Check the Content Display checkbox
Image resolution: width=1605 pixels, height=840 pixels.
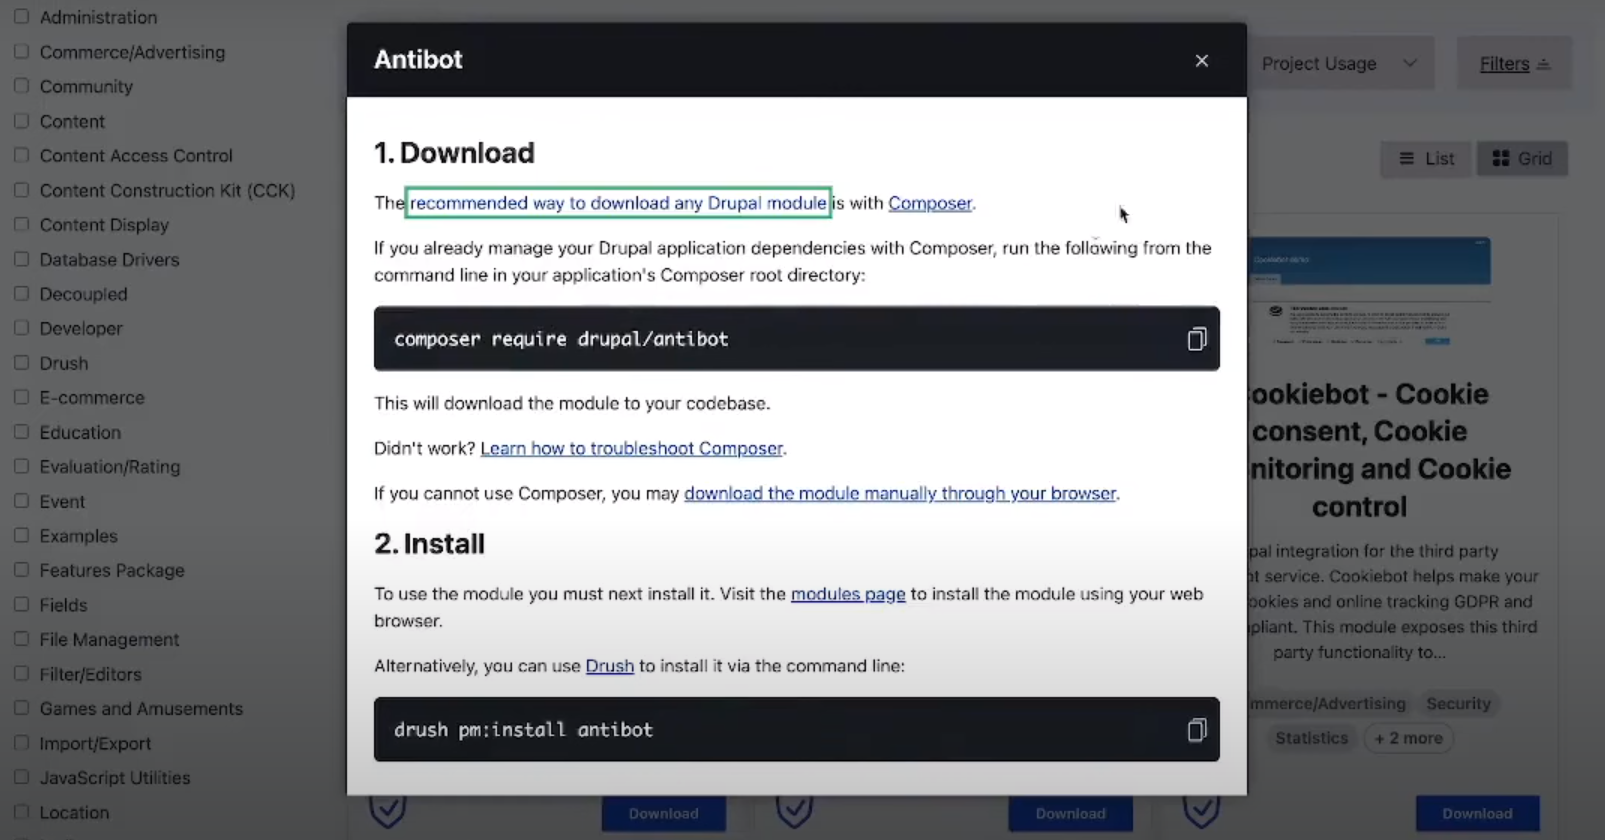[x=21, y=224]
